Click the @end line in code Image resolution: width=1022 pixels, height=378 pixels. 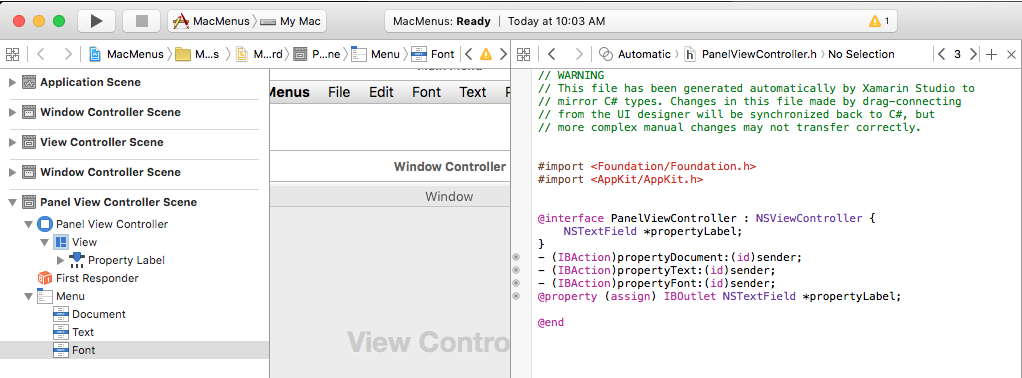coord(551,323)
